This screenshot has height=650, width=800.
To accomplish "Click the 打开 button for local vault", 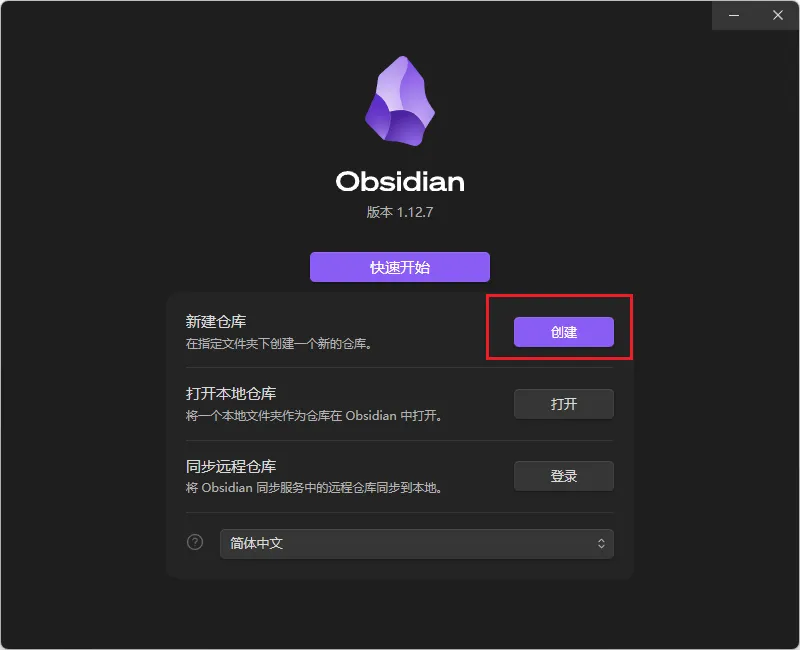I will coord(563,404).
